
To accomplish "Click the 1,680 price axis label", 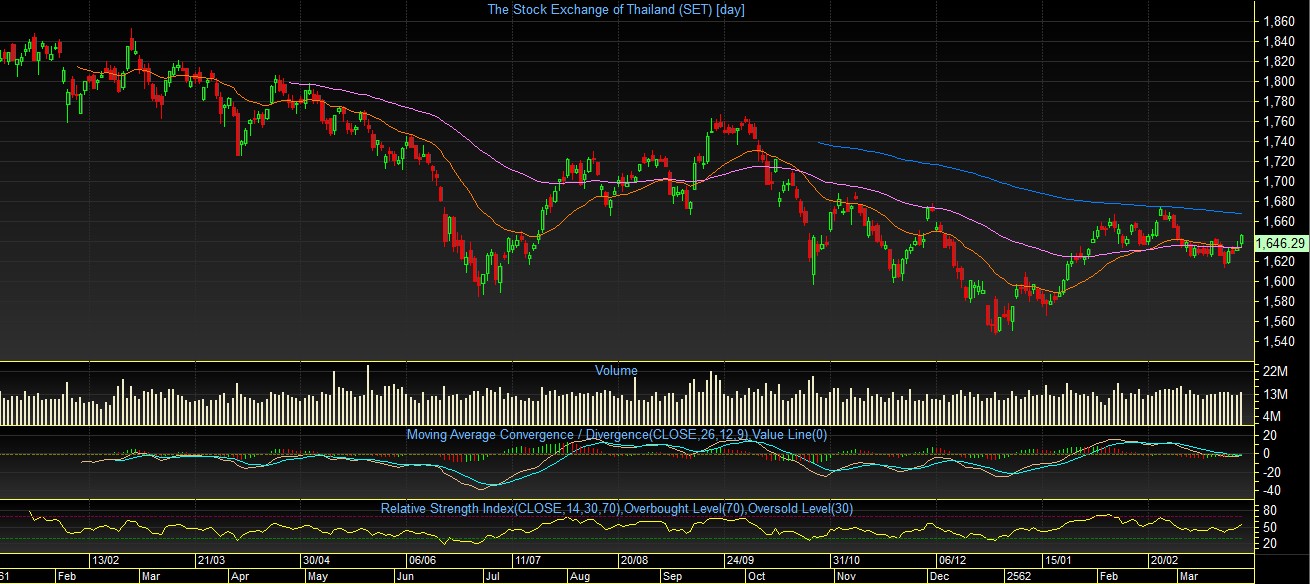I will click(1279, 201).
